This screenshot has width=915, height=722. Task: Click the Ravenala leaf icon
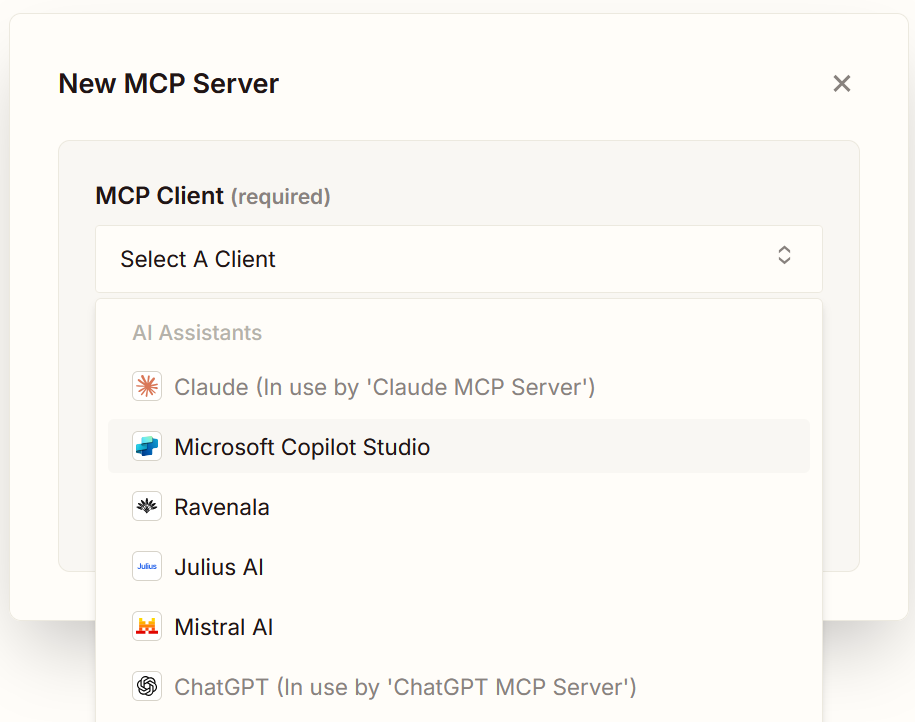coord(147,507)
